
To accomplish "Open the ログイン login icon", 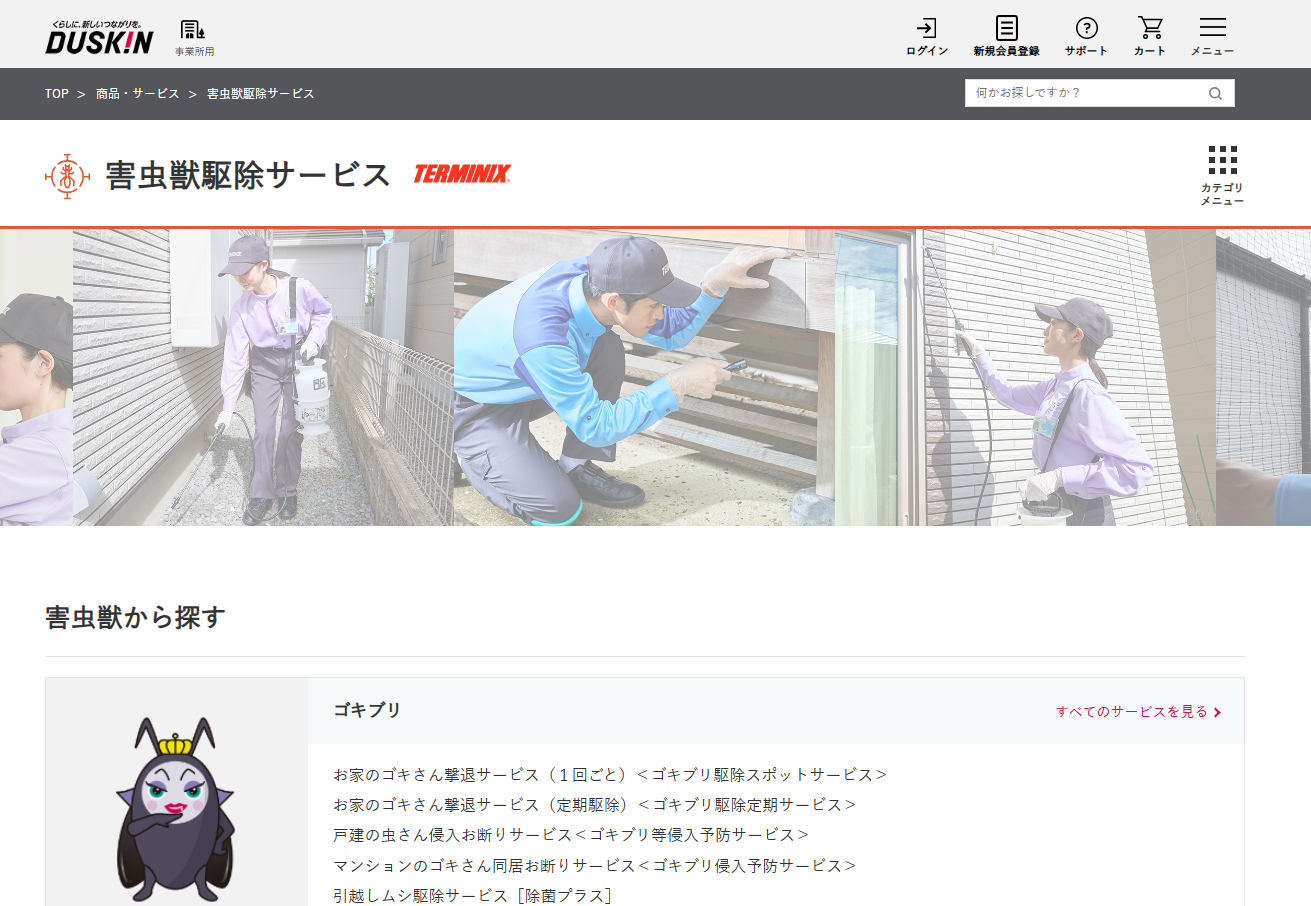I will pos(927,37).
